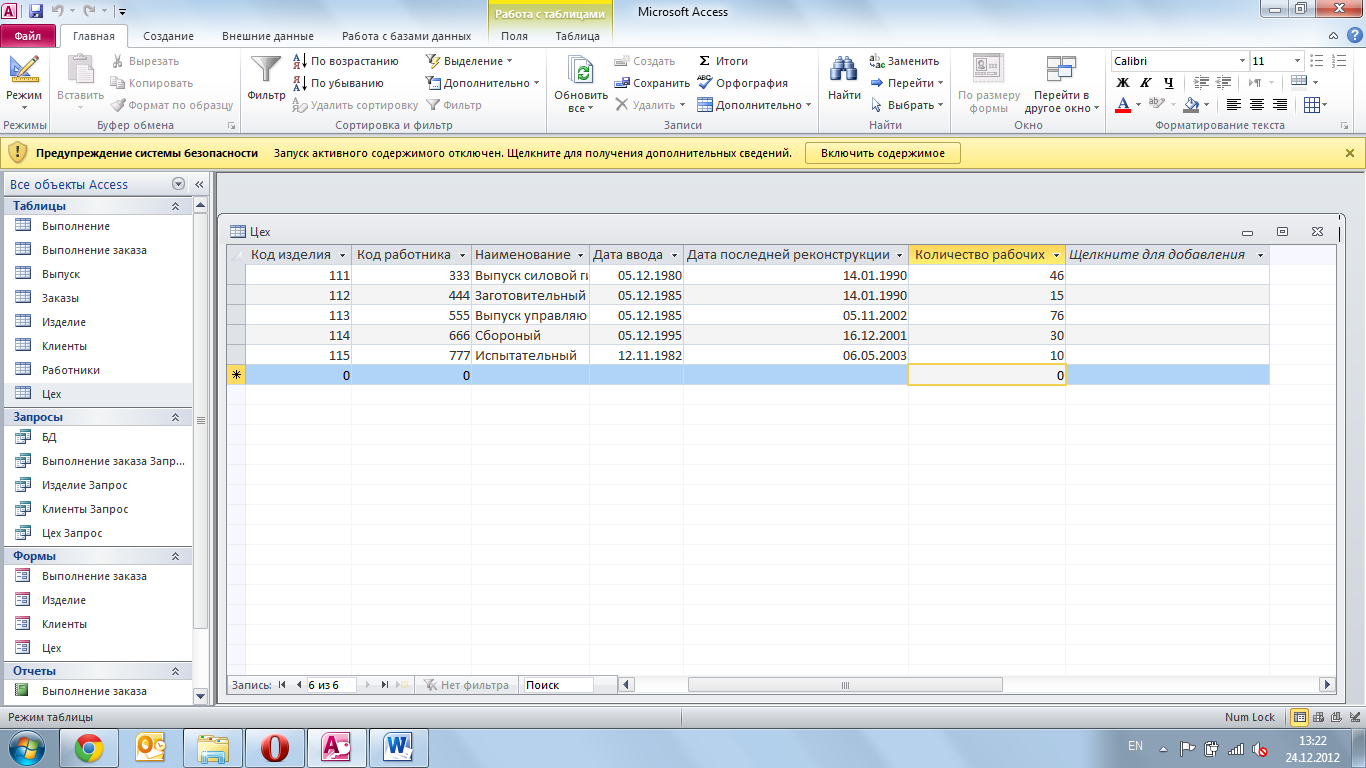
Task: Open Выделение filter dropdown
Action: tap(469, 61)
